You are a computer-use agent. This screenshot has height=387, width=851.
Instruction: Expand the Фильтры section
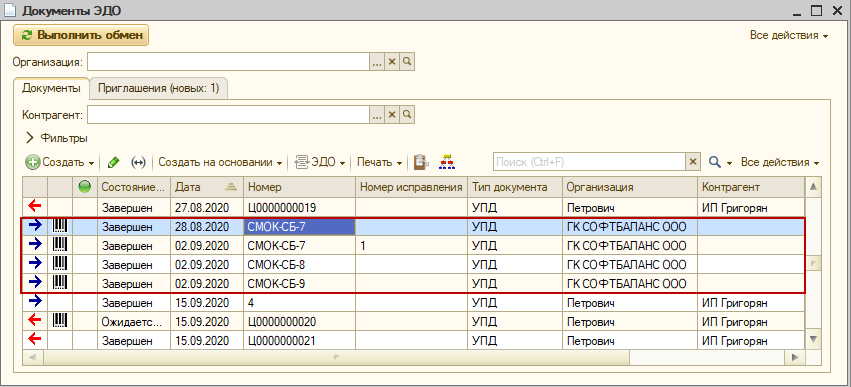[57, 138]
